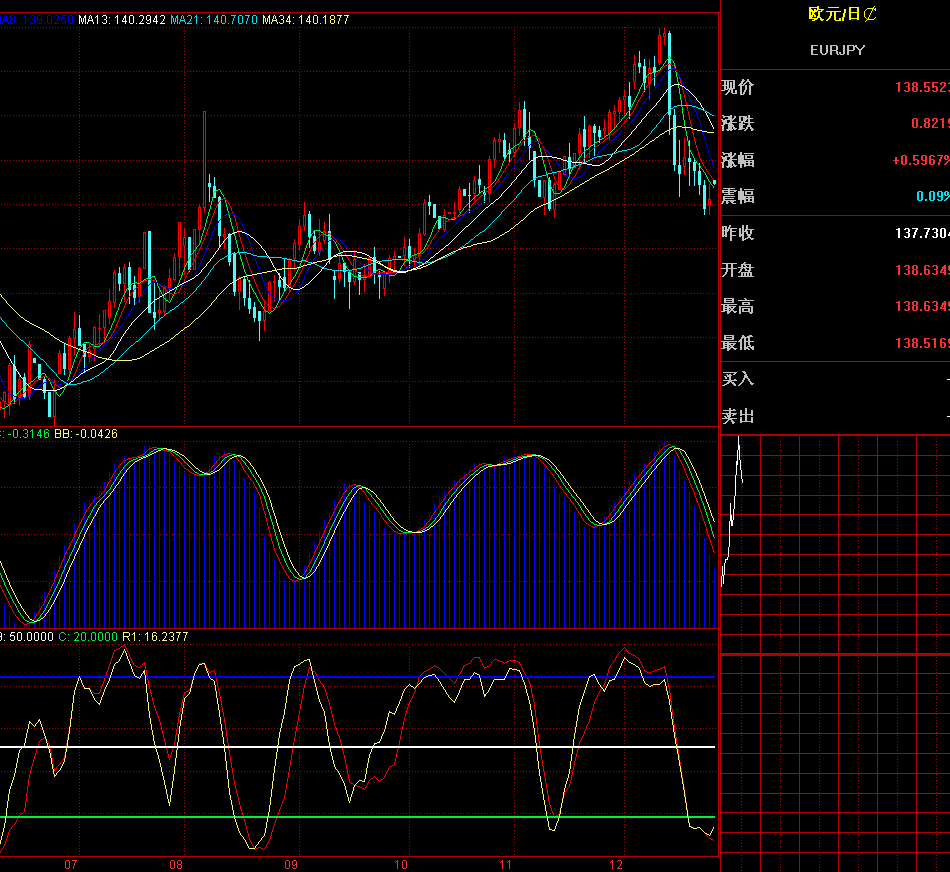This screenshot has width=950, height=872.
Task: Click the -0.3146 indicator value
Action: 28,434
